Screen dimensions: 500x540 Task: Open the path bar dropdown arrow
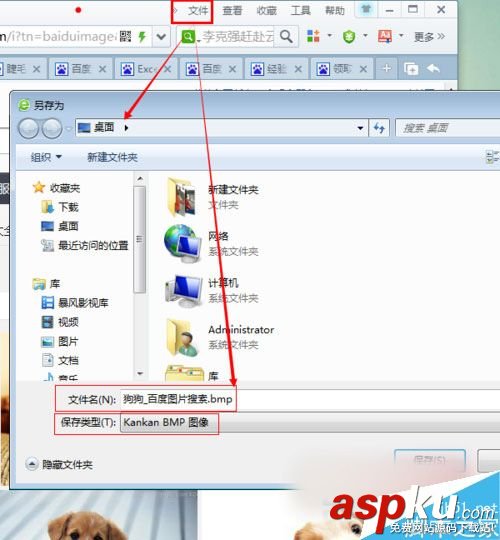point(360,128)
